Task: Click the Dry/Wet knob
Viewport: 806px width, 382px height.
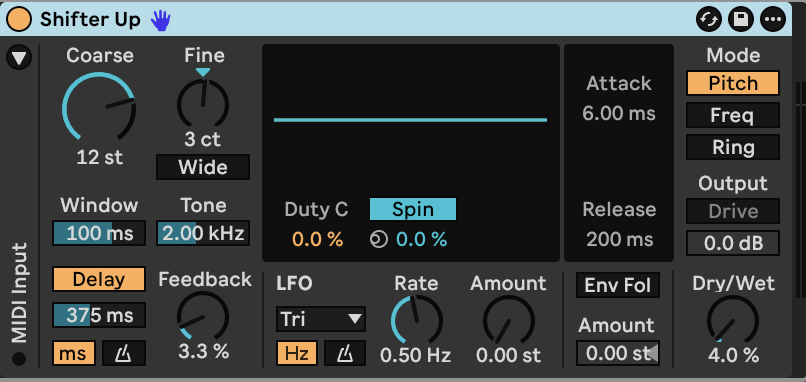Action: [733, 319]
